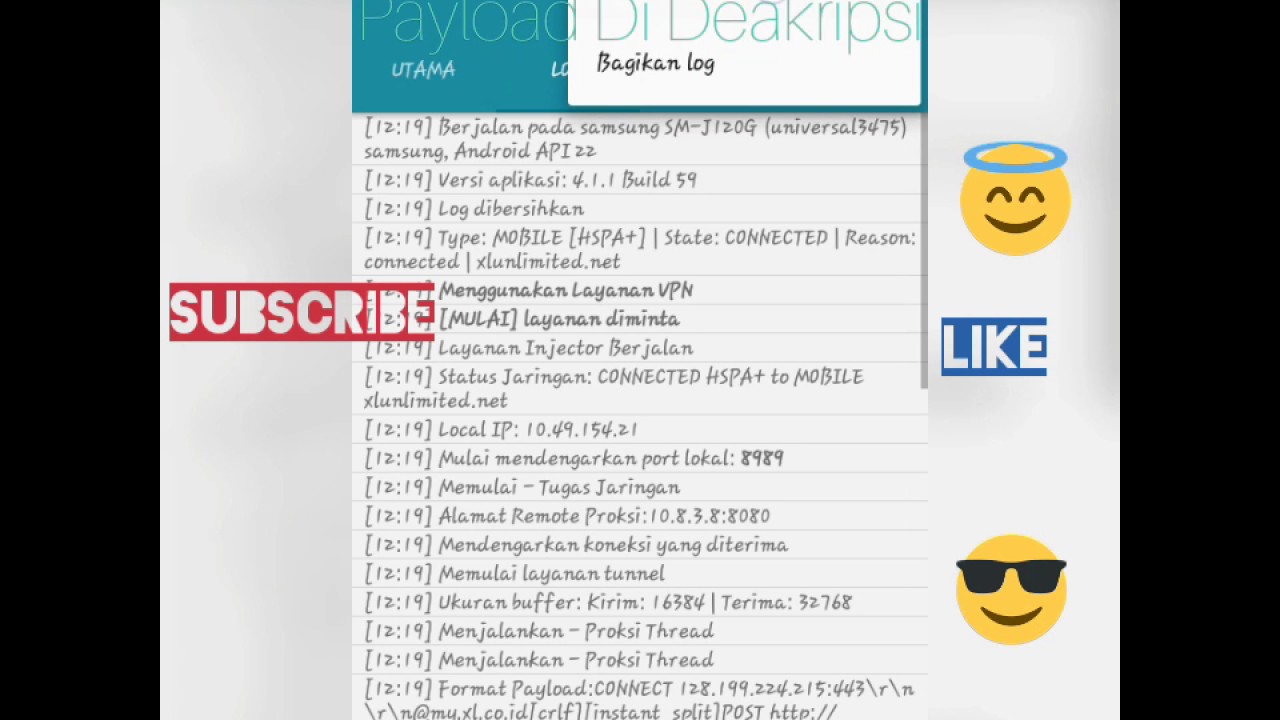Select 'Mulai mendengarkan port lokal: 8989' line
The height and width of the screenshot is (720, 1280).
tap(640, 458)
